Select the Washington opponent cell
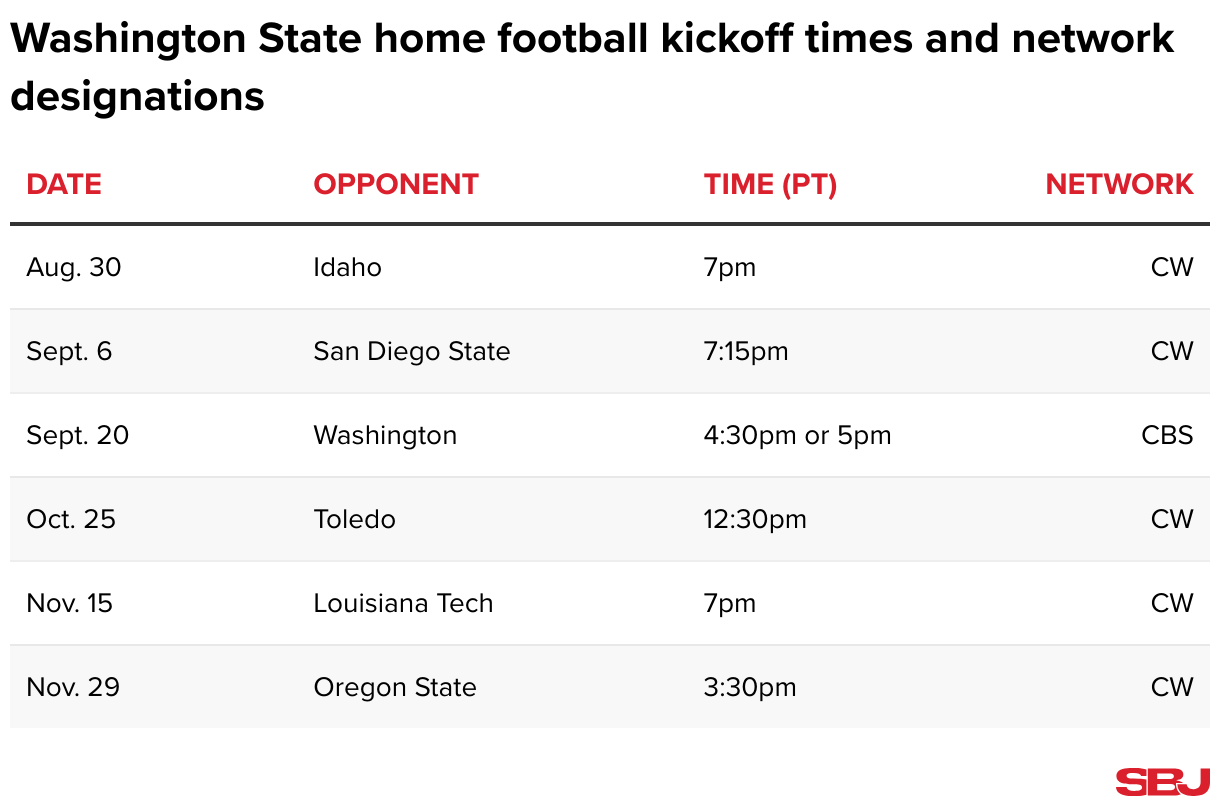This screenshot has height=808, width=1220. pos(385,435)
